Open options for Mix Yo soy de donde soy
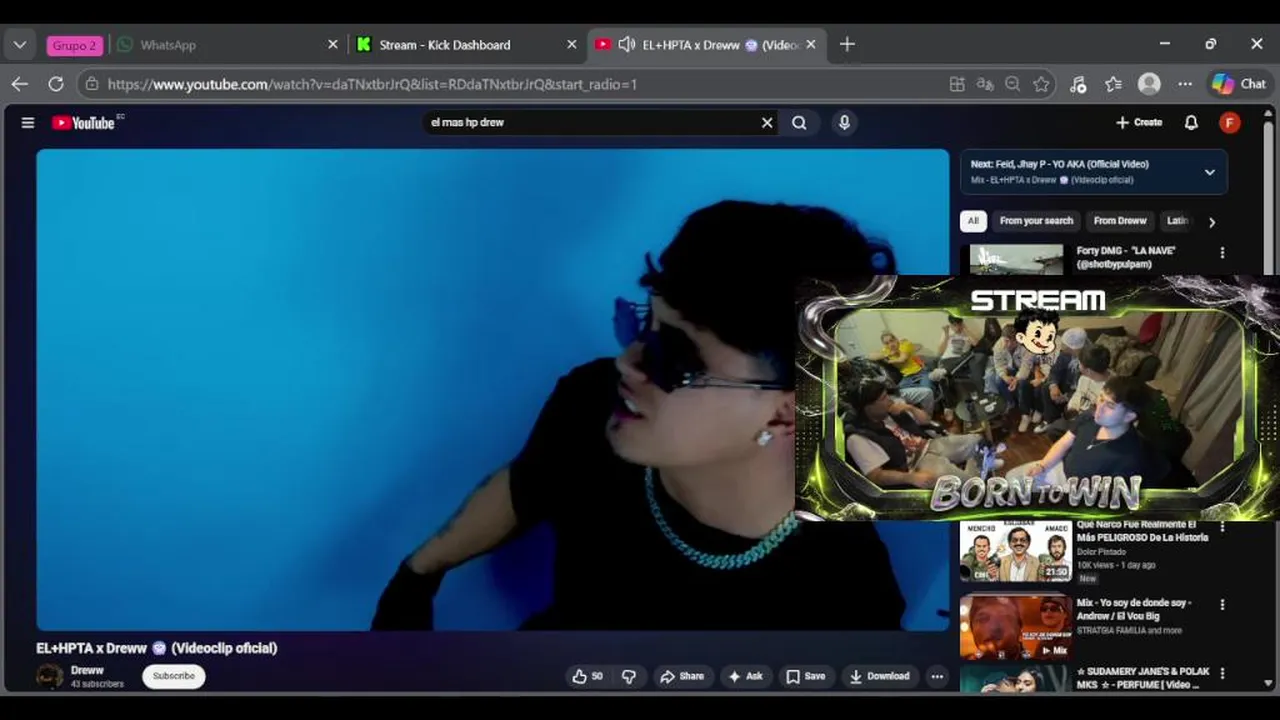Viewport: 1280px width, 720px height. [1222, 605]
